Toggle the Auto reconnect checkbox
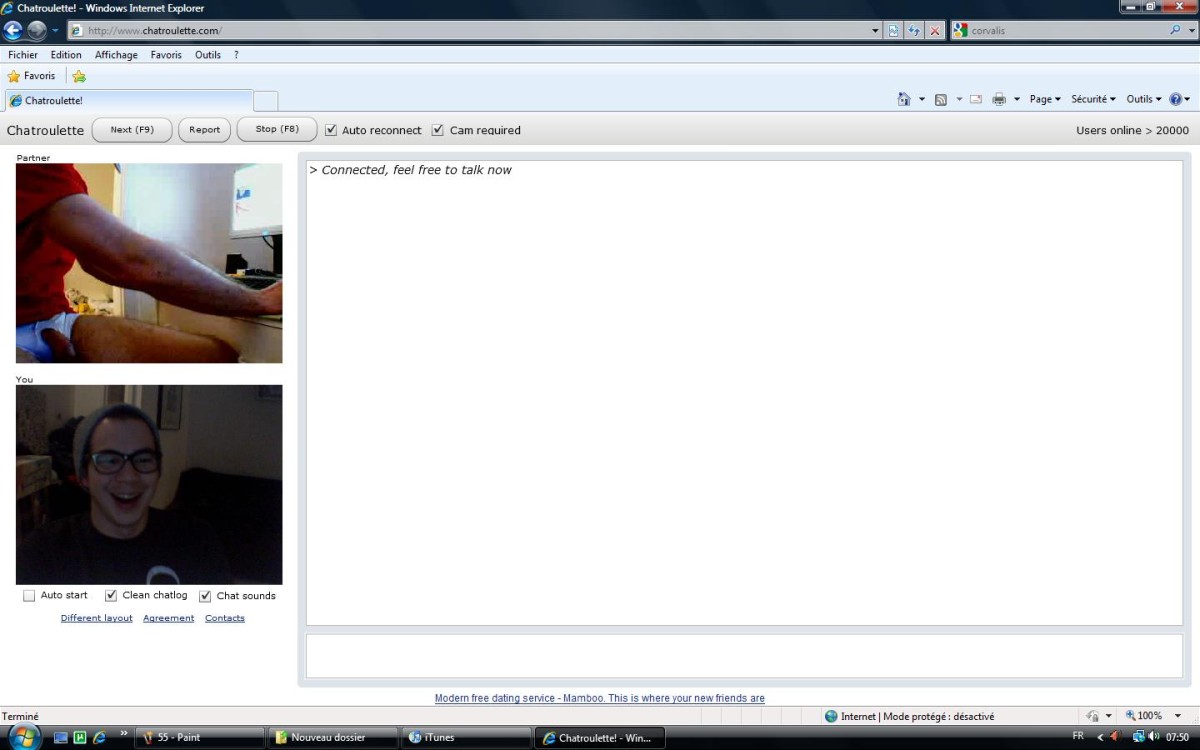Image resolution: width=1200 pixels, height=750 pixels. pyautogui.click(x=331, y=130)
